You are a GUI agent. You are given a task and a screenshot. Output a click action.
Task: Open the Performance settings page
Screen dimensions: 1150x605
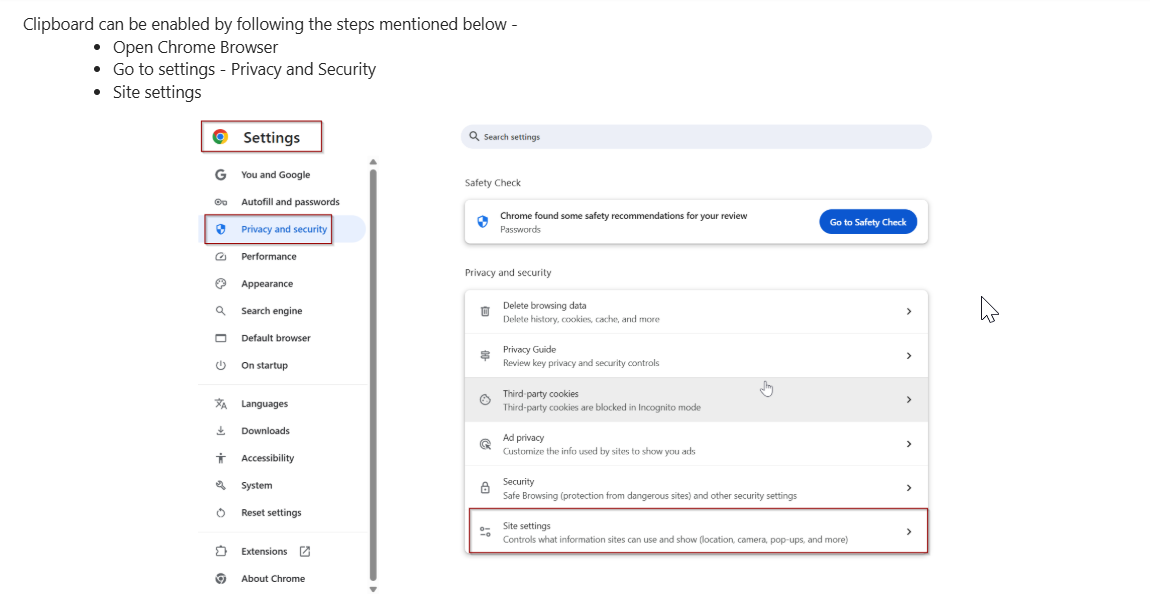pos(268,256)
